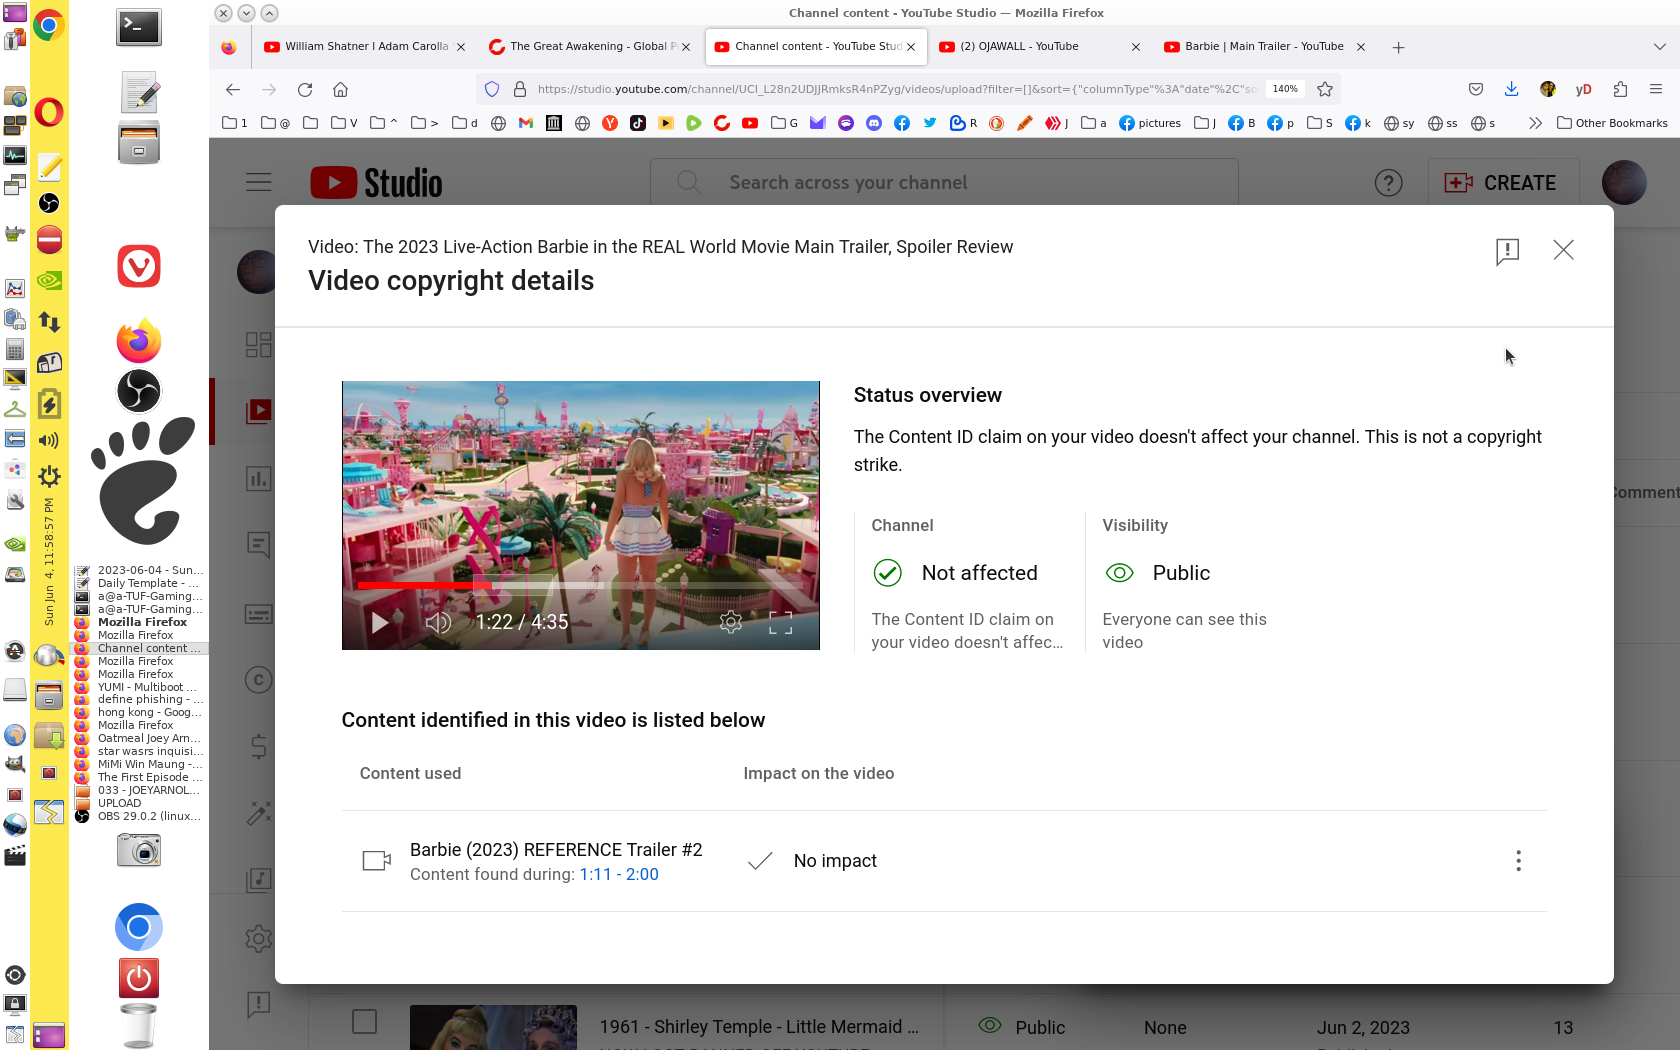Open Analytics icon in Studio sidebar
1680x1050 pixels.
click(258, 479)
